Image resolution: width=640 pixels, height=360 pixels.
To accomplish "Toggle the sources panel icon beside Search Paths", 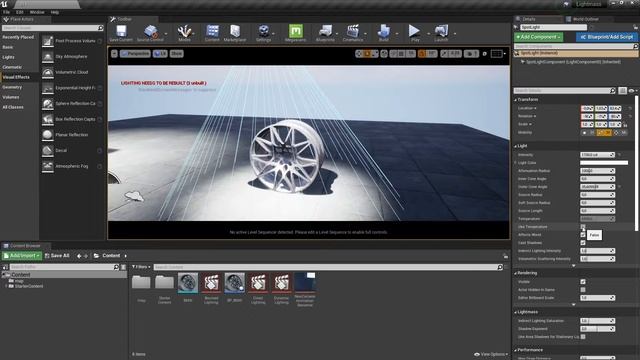I will tap(5, 267).
